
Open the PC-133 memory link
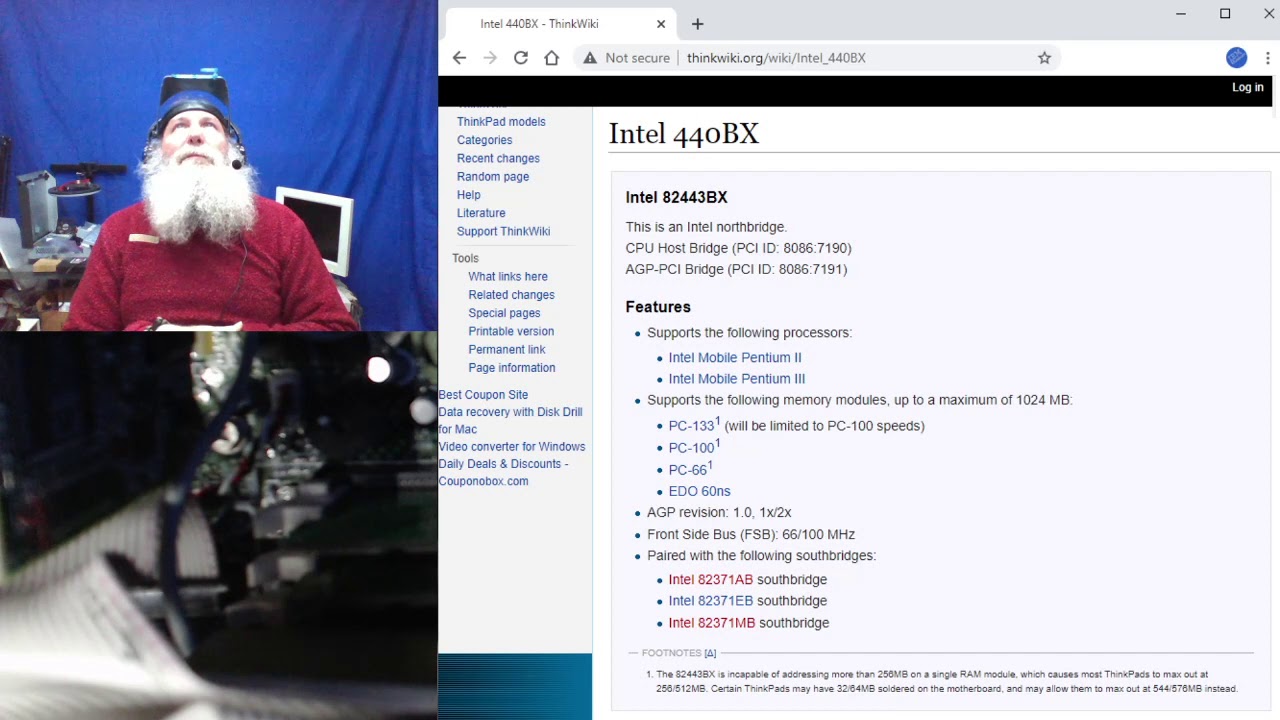[x=691, y=426]
